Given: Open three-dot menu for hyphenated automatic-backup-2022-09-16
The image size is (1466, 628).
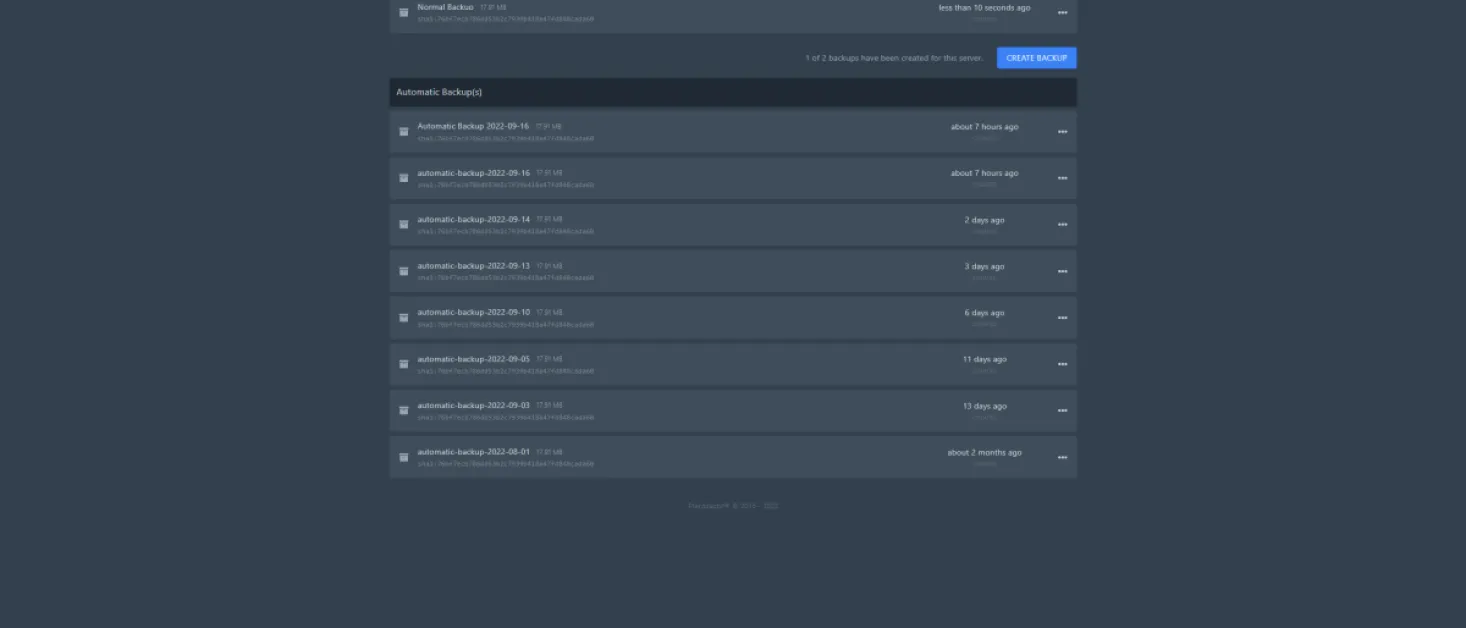Looking at the screenshot, I should (1062, 178).
